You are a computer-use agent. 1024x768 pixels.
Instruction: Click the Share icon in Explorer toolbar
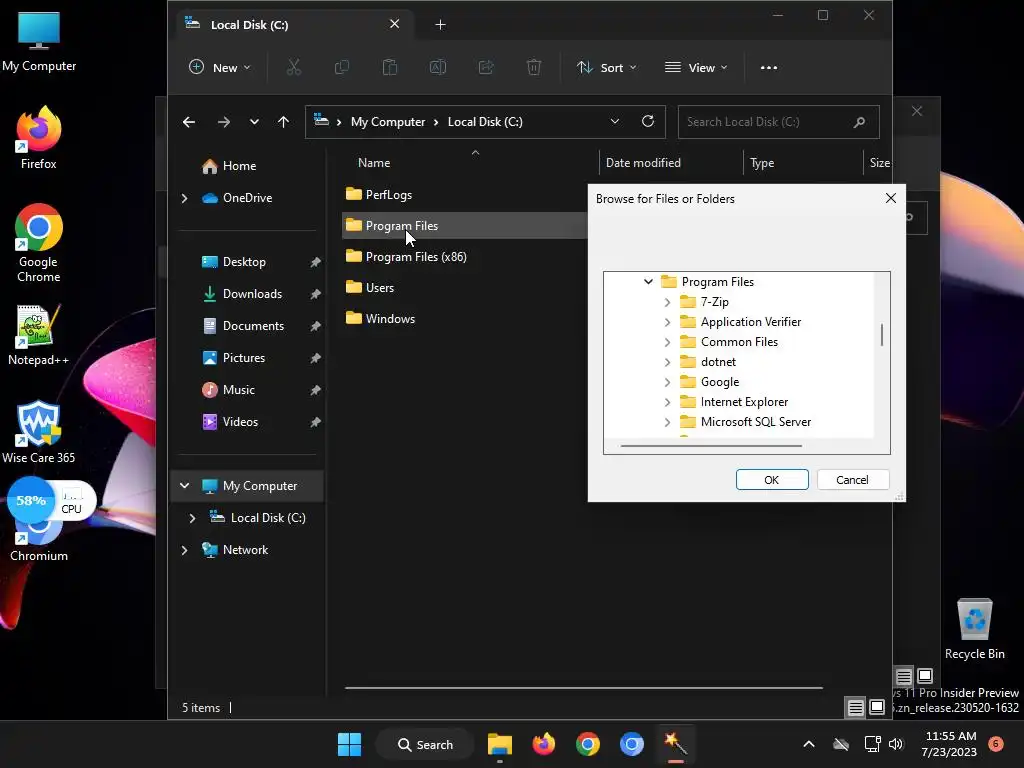(x=486, y=67)
